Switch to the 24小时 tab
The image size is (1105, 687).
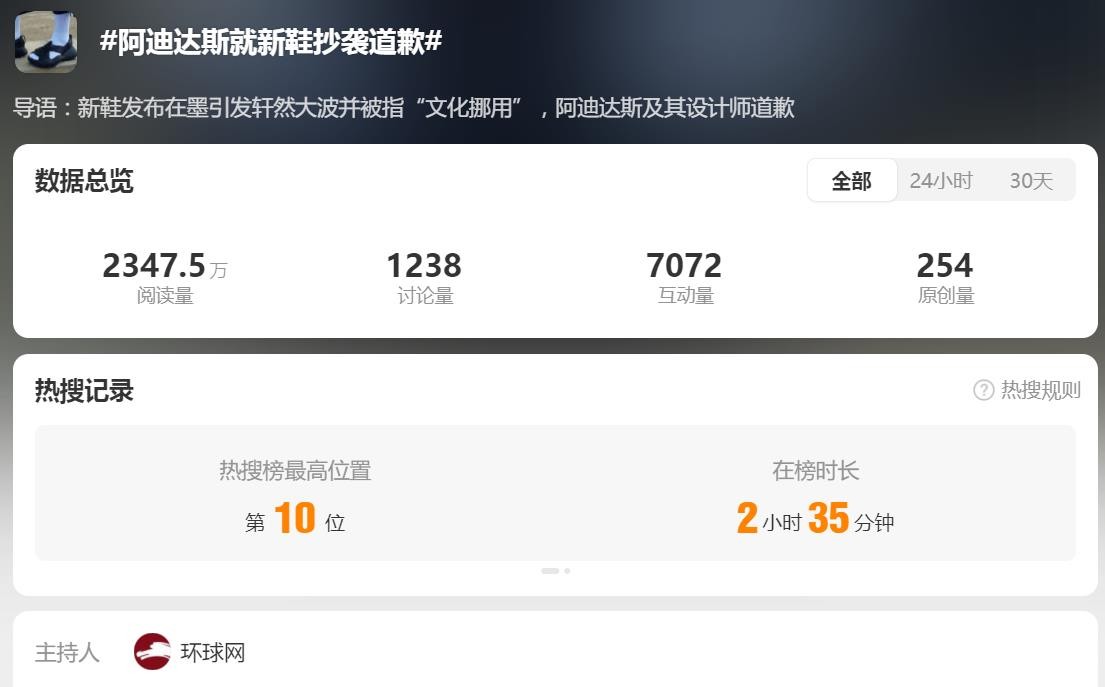[x=941, y=180]
